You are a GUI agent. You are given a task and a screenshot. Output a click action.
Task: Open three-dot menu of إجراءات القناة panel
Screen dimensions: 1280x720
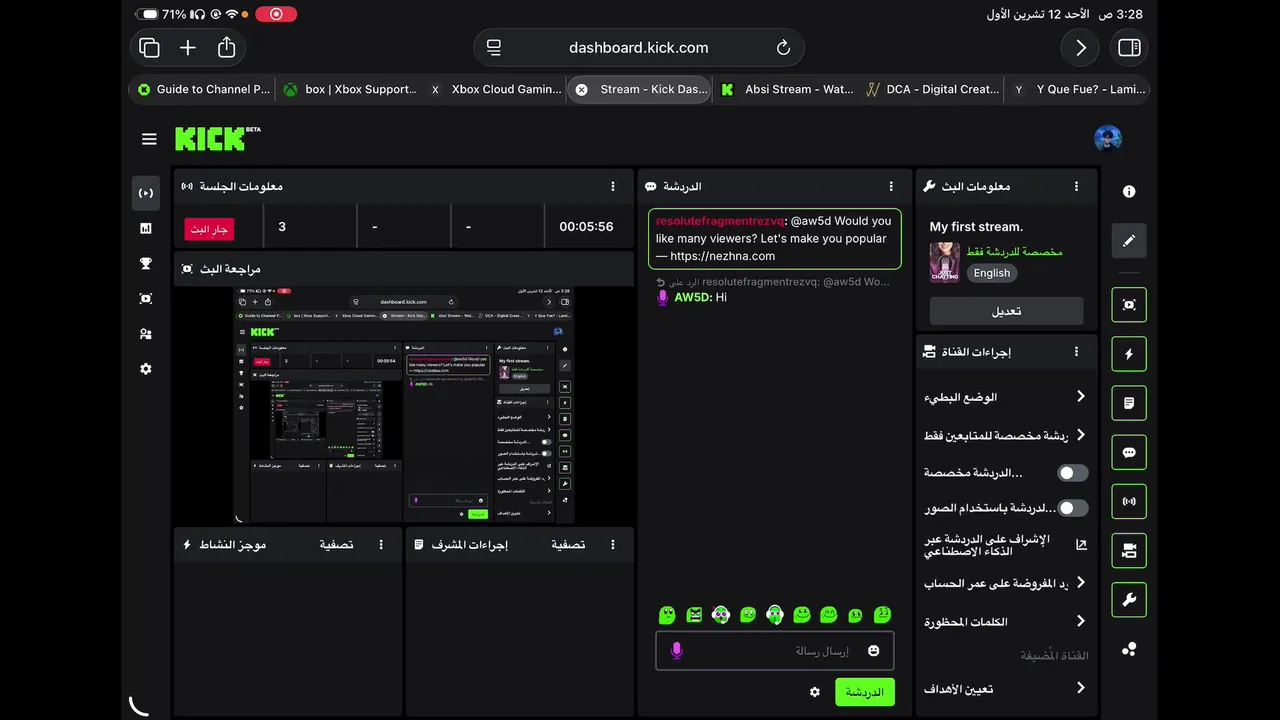pos(1076,352)
